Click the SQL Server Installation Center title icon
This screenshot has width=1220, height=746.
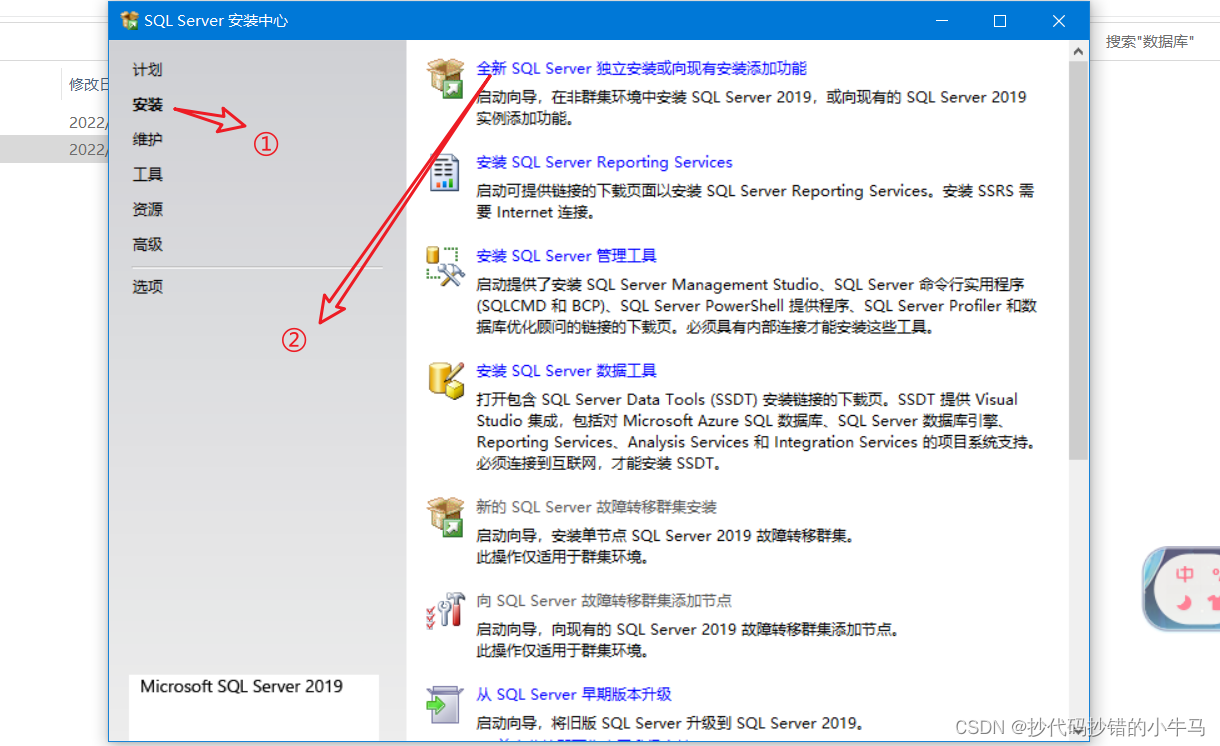click(130, 21)
